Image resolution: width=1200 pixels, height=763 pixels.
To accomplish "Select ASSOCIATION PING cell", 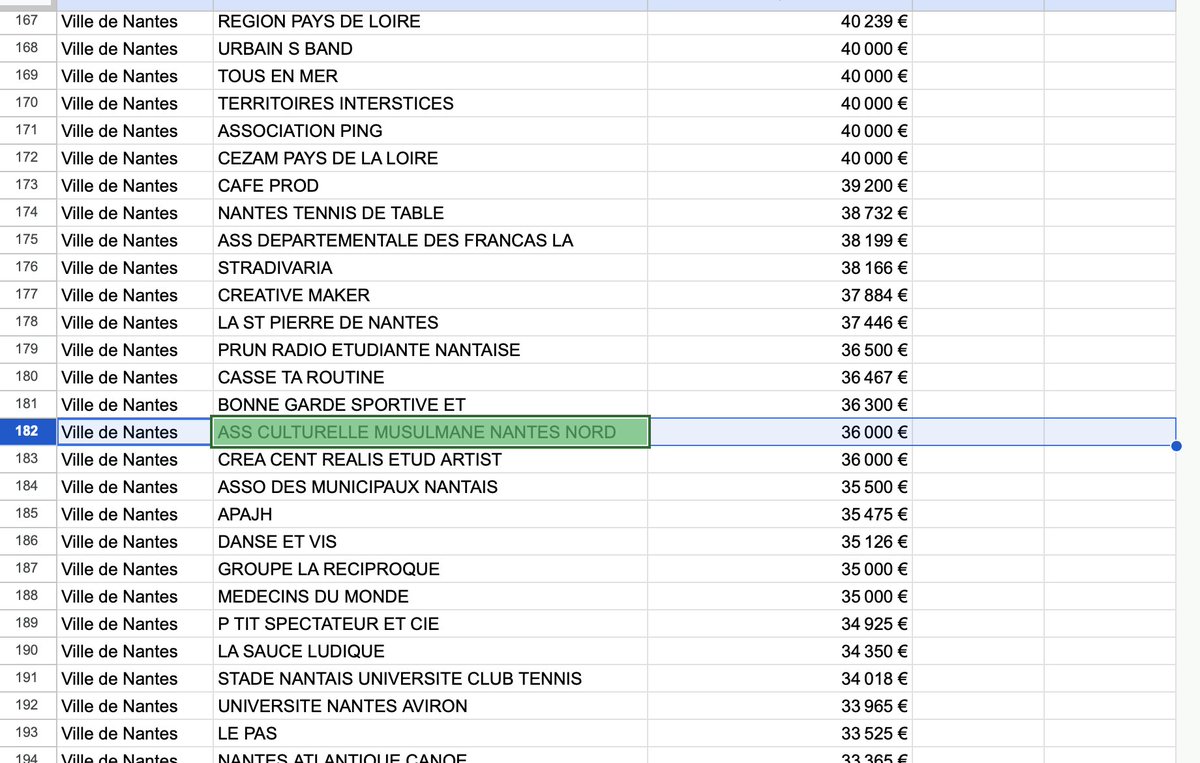I will click(430, 131).
